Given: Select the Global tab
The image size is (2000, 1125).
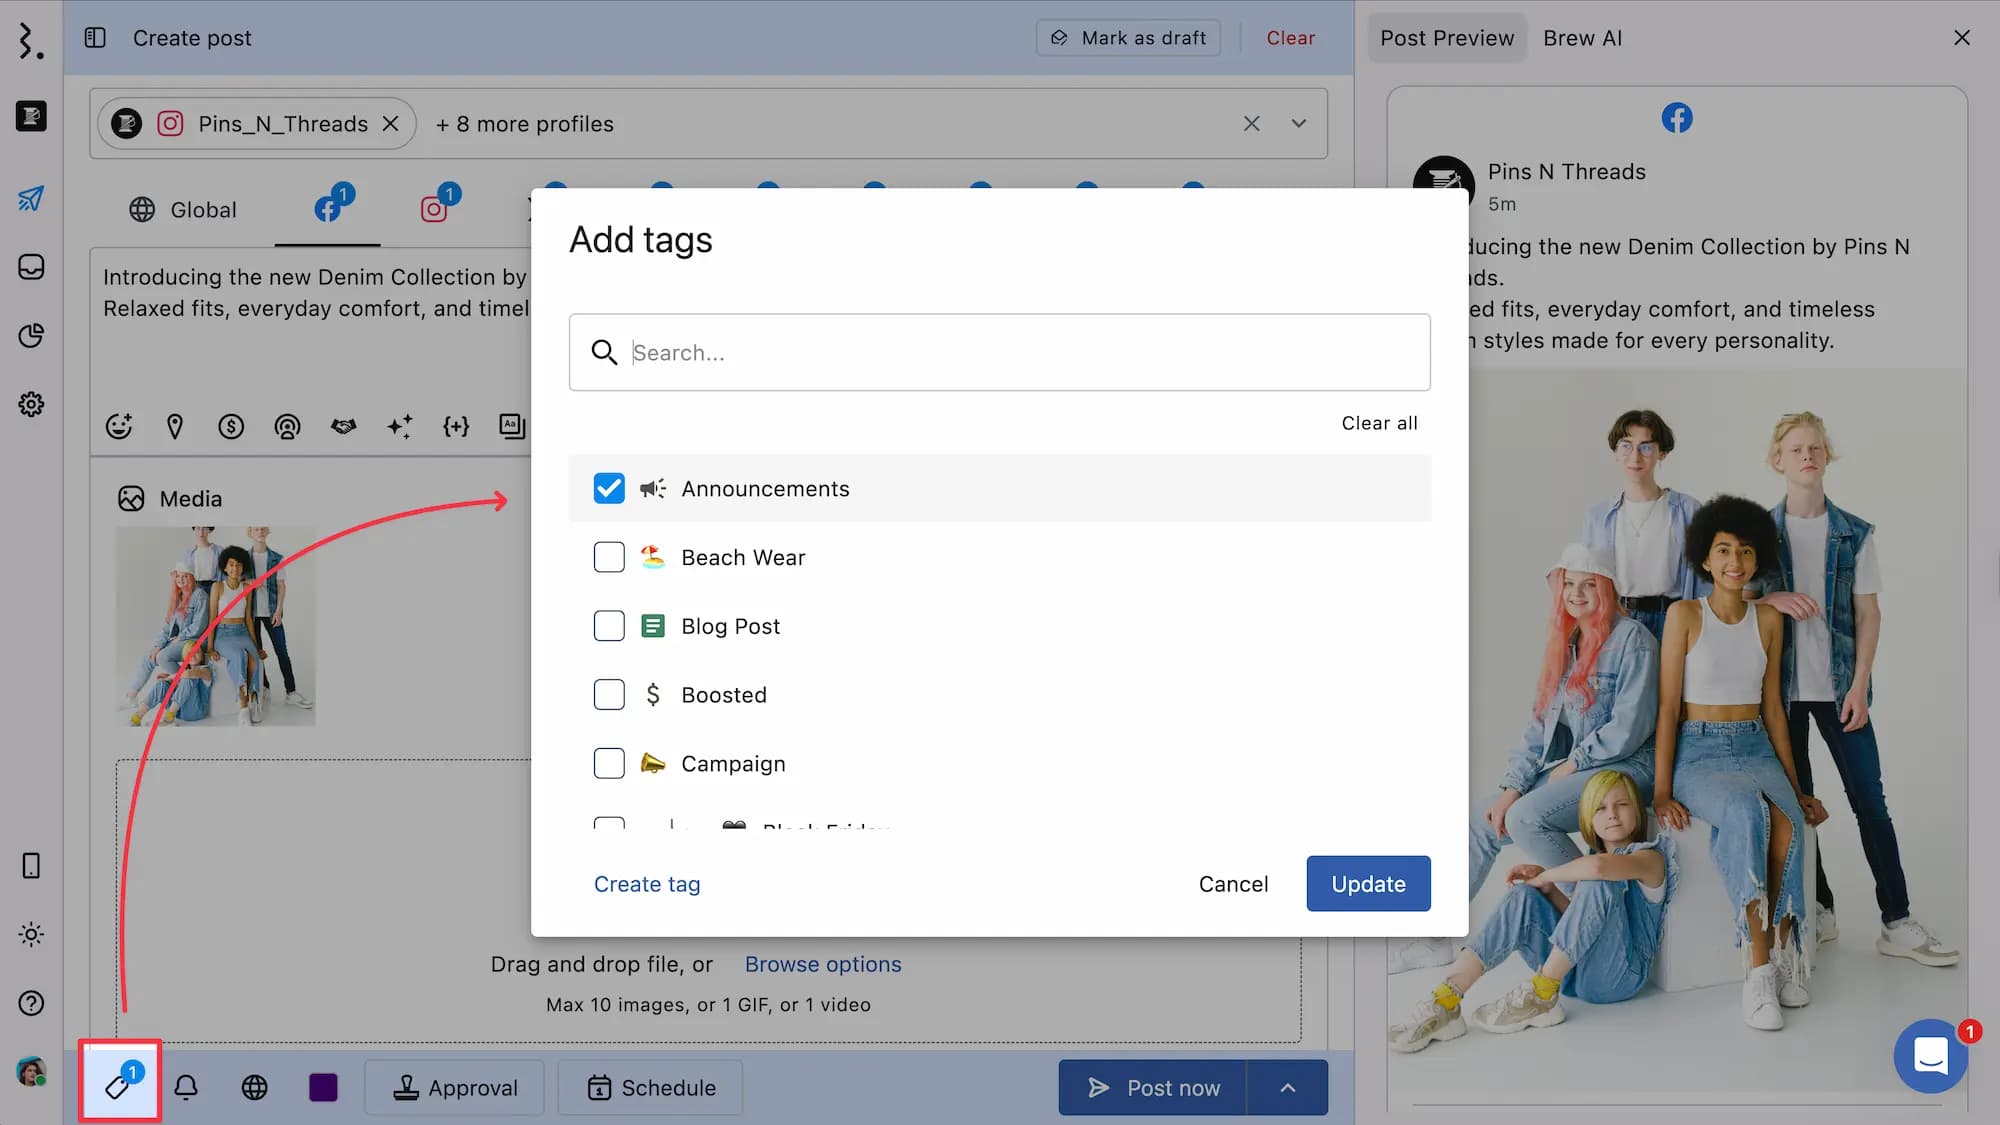Looking at the screenshot, I should 184,210.
